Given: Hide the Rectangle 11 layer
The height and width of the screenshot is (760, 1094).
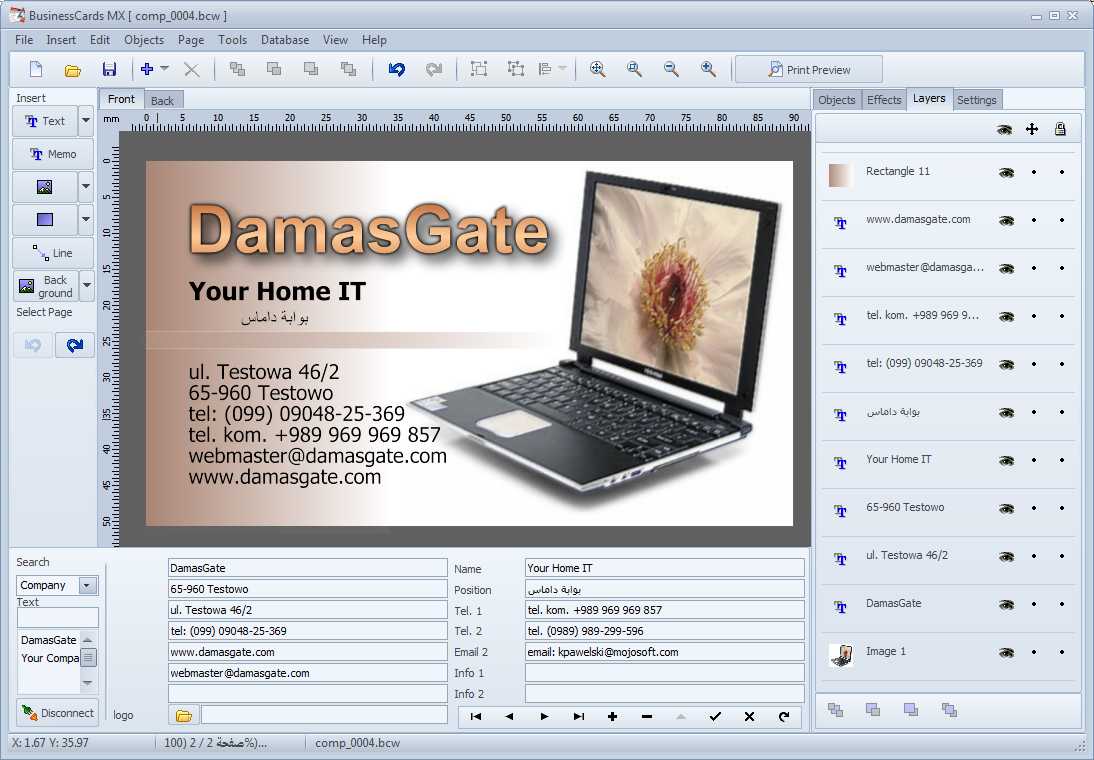Looking at the screenshot, I should (1006, 172).
